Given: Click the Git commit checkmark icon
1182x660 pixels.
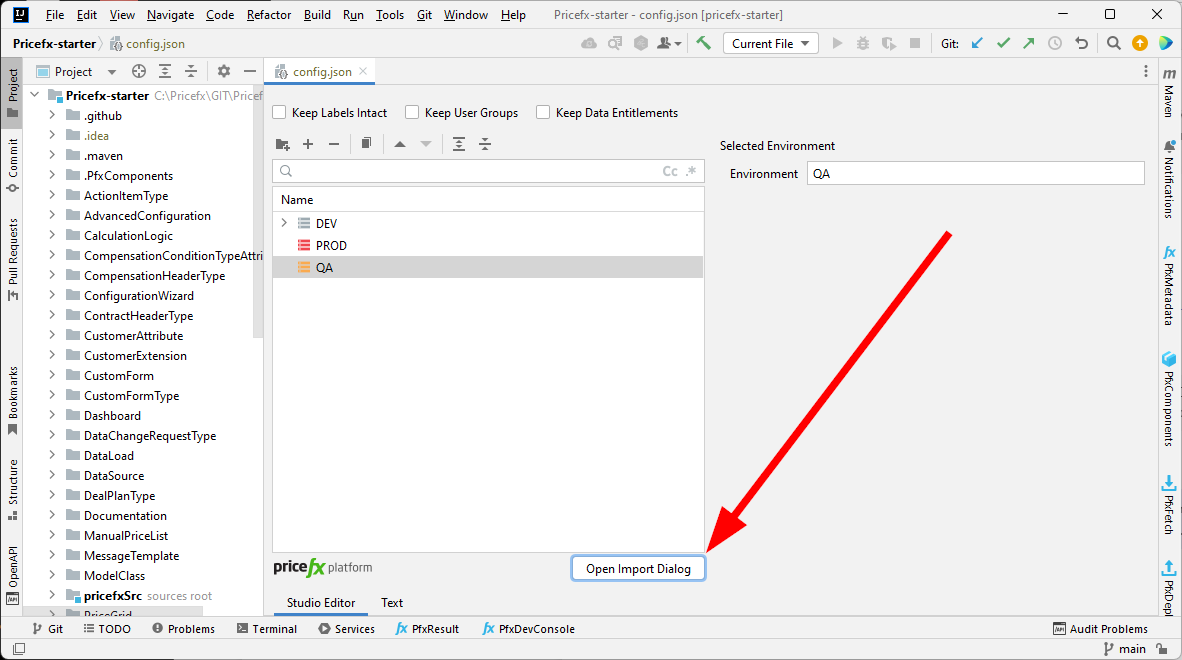Looking at the screenshot, I should click(1003, 43).
